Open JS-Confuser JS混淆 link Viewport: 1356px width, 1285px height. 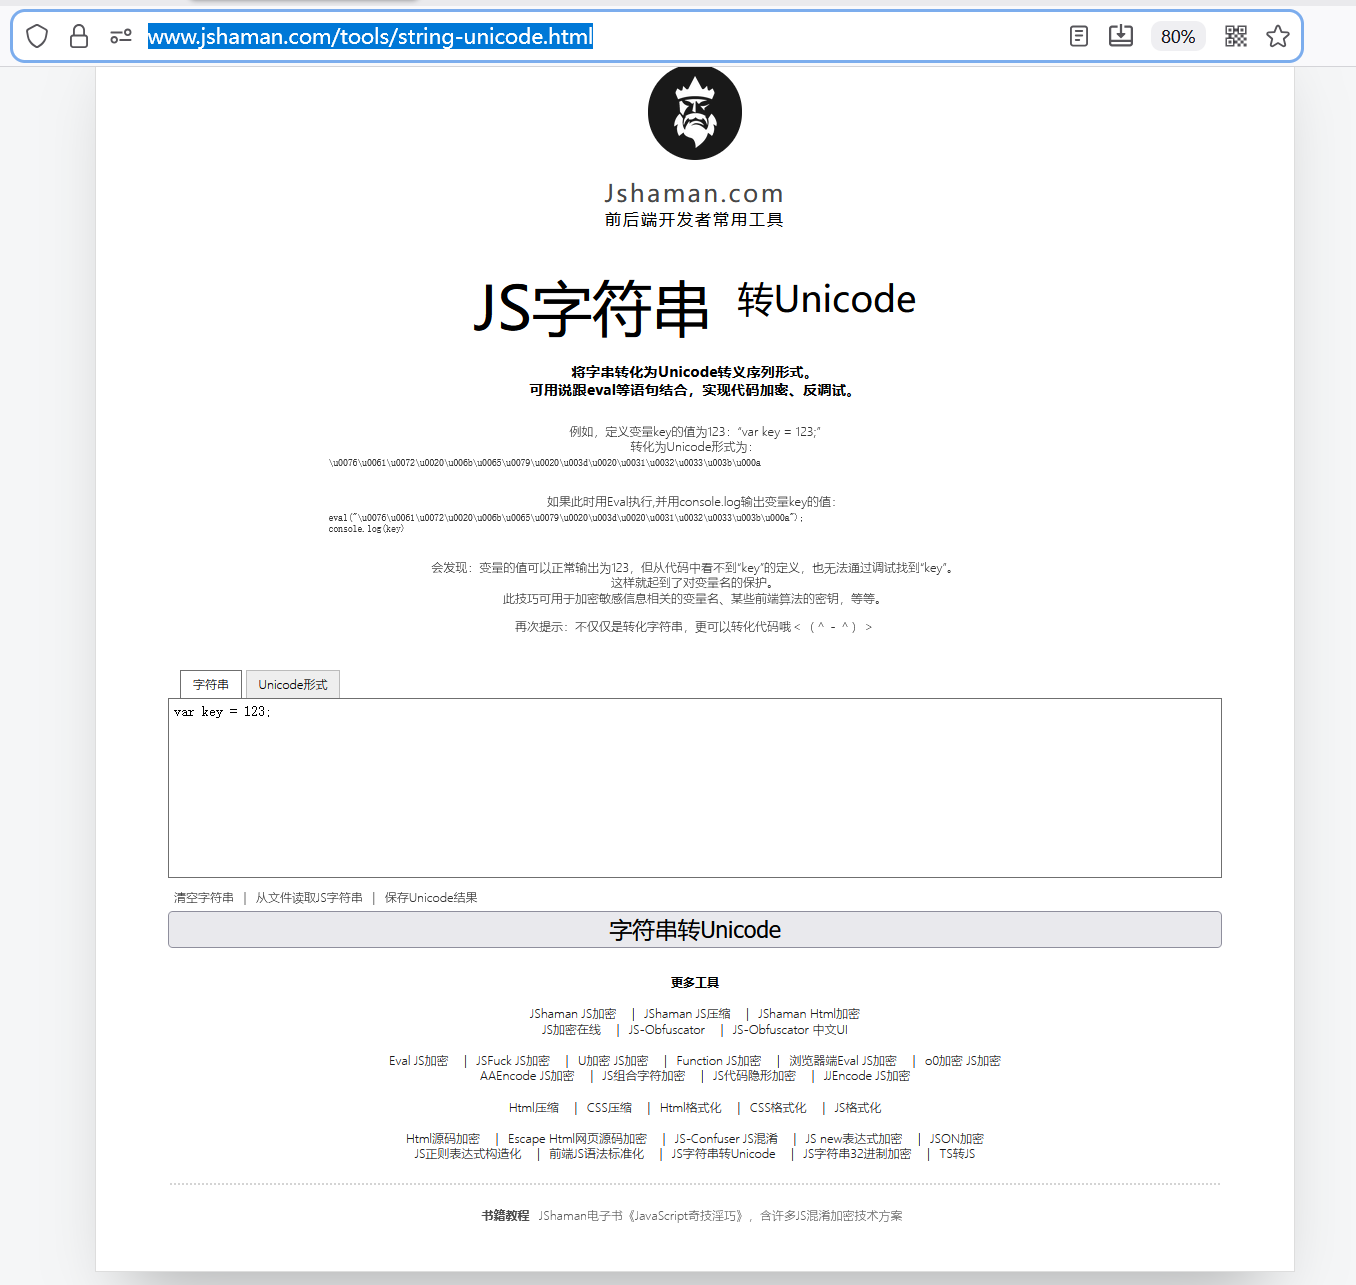(726, 1139)
